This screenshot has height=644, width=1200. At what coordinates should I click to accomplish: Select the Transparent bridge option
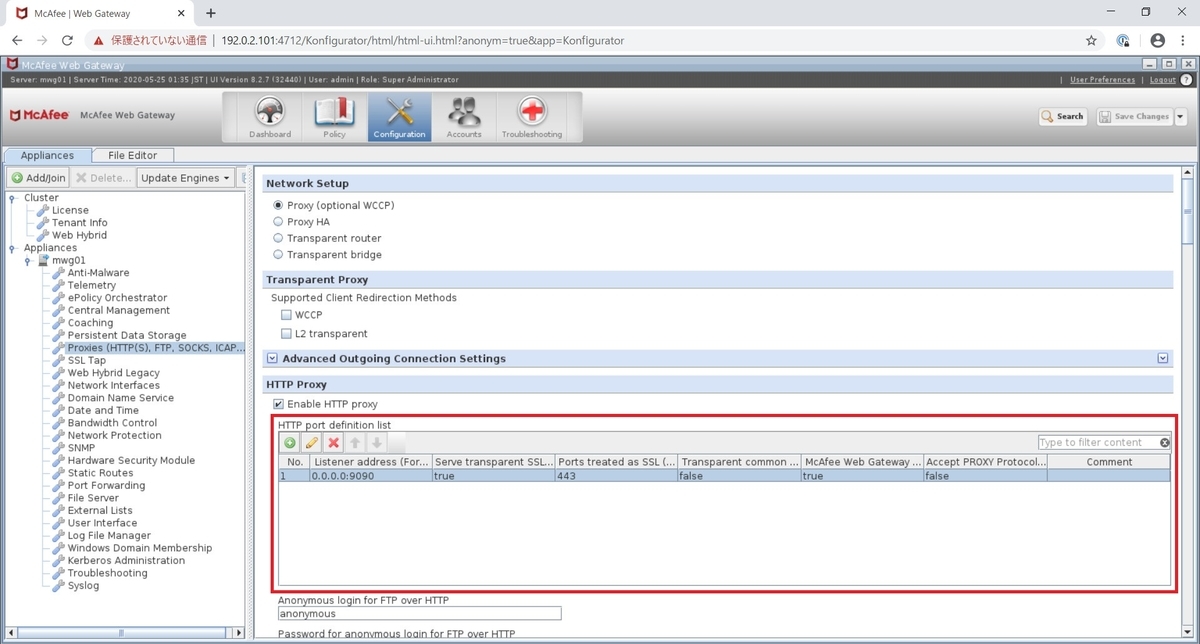click(278, 255)
